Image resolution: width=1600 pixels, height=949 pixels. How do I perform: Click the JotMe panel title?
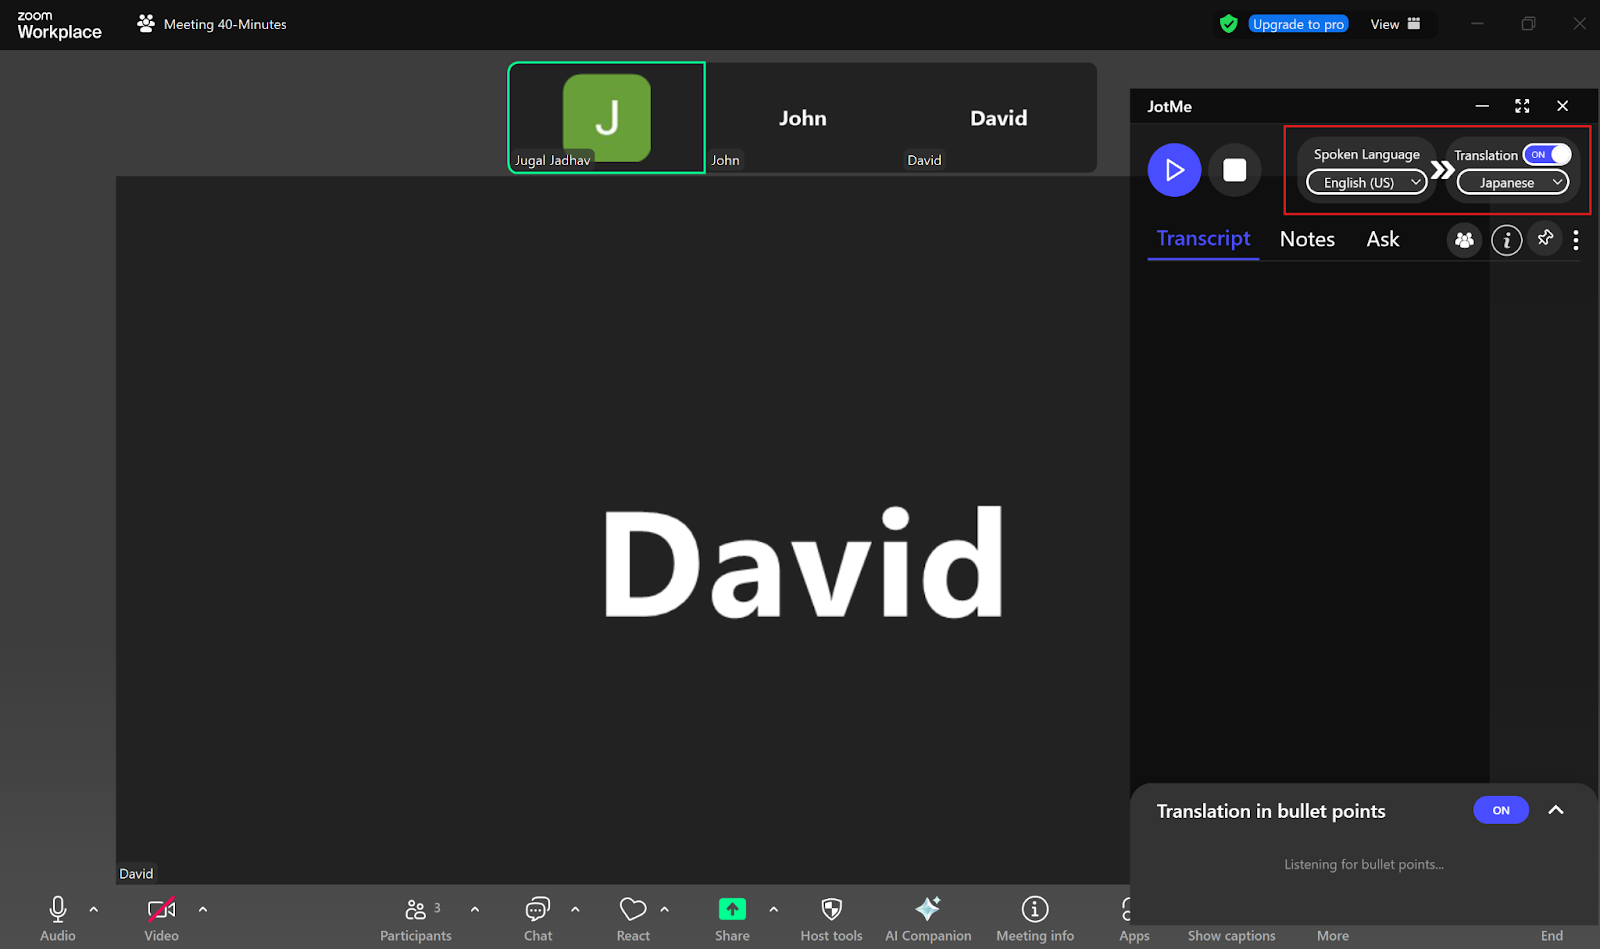pyautogui.click(x=1169, y=106)
